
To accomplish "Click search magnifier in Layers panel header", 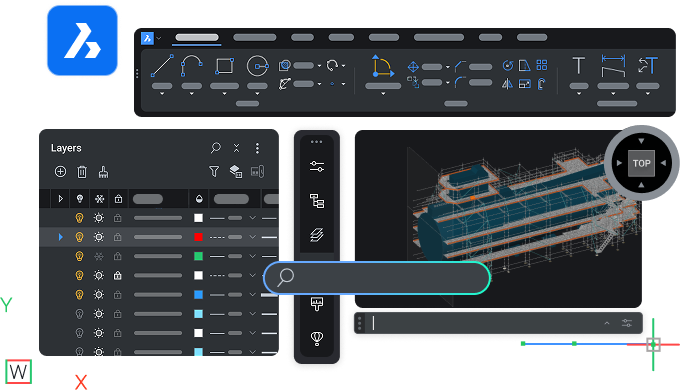I will [x=216, y=148].
